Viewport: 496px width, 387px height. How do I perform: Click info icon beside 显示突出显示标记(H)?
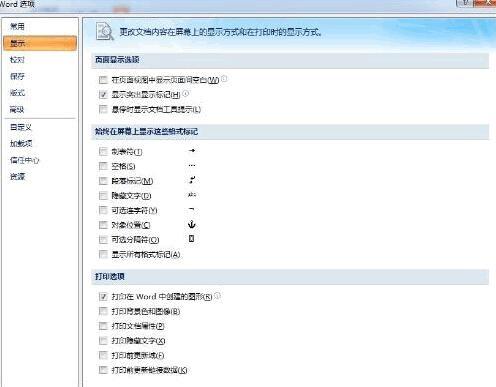click(x=185, y=94)
